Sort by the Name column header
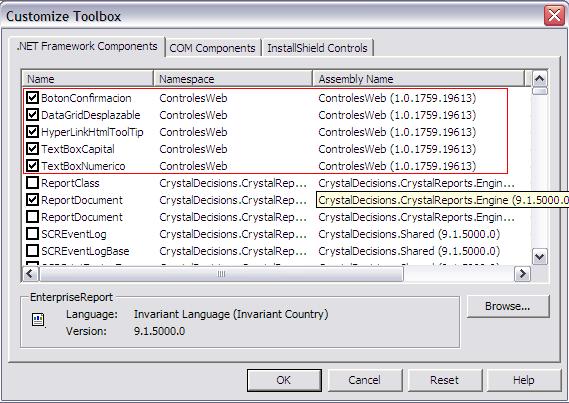The image size is (569, 403). coord(88,79)
